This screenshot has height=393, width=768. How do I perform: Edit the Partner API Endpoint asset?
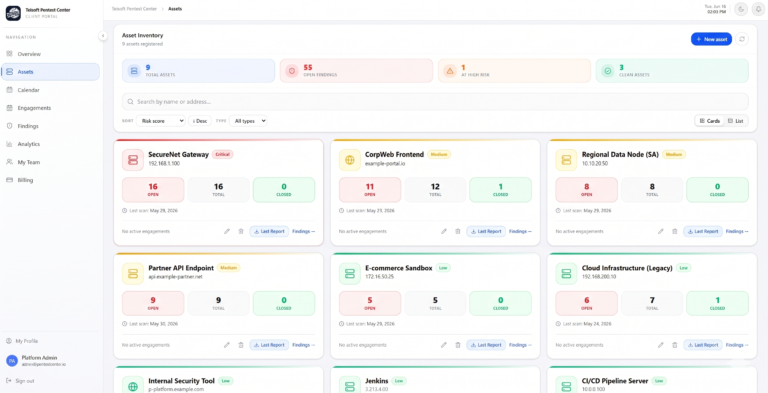pos(227,345)
